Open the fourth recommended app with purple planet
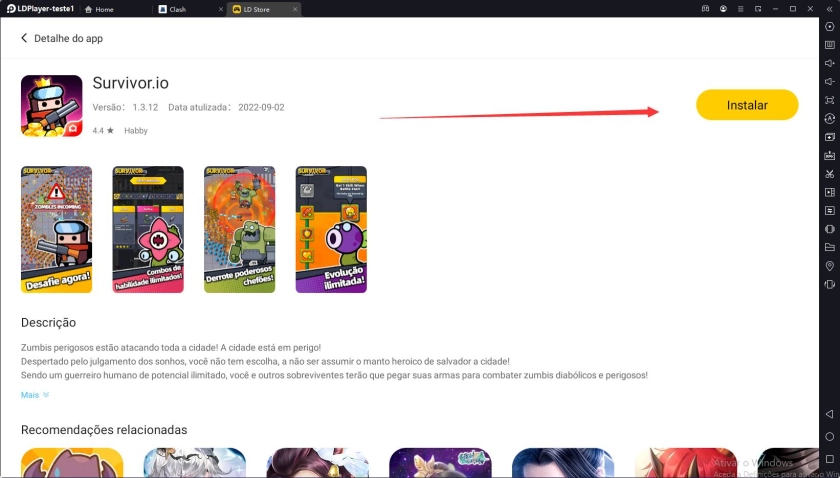This screenshot has width=840, height=478. pyautogui.click(x=440, y=463)
